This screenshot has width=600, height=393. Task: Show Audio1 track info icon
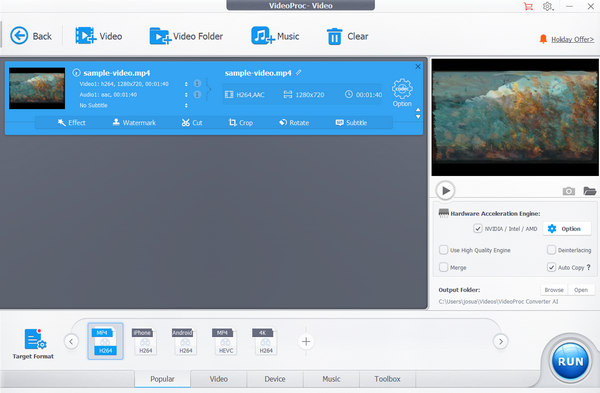coord(197,94)
